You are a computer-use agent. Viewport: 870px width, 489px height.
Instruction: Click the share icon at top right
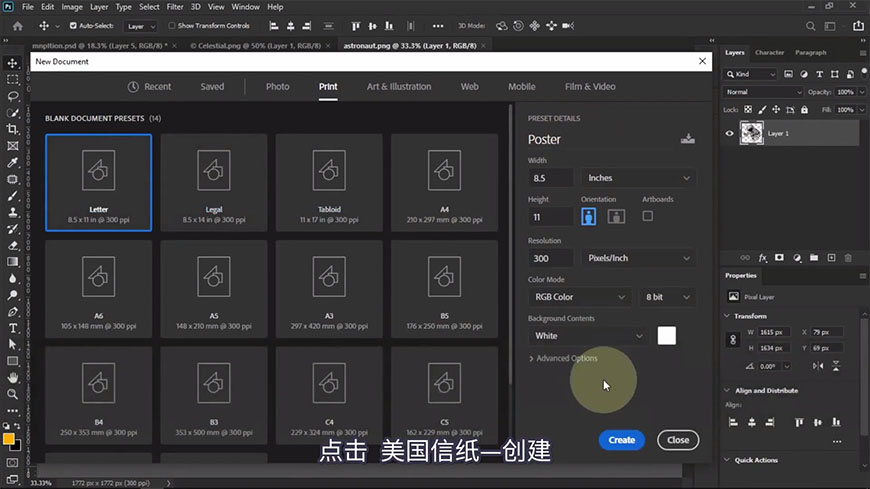click(x=858, y=26)
